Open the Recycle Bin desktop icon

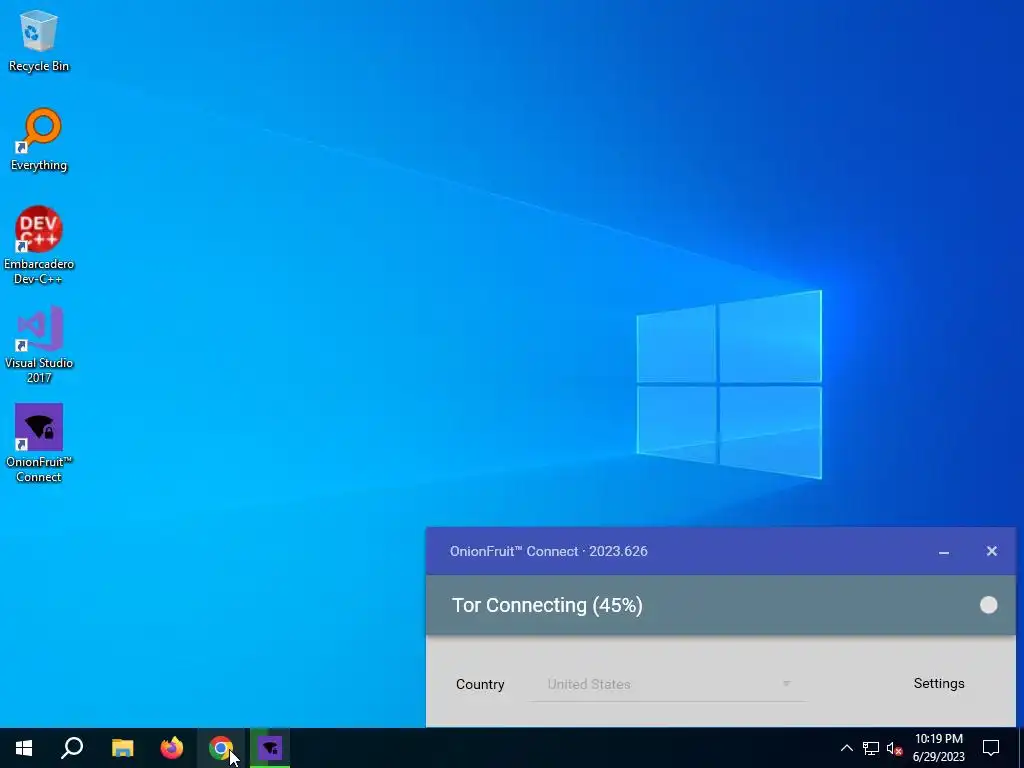point(39,40)
